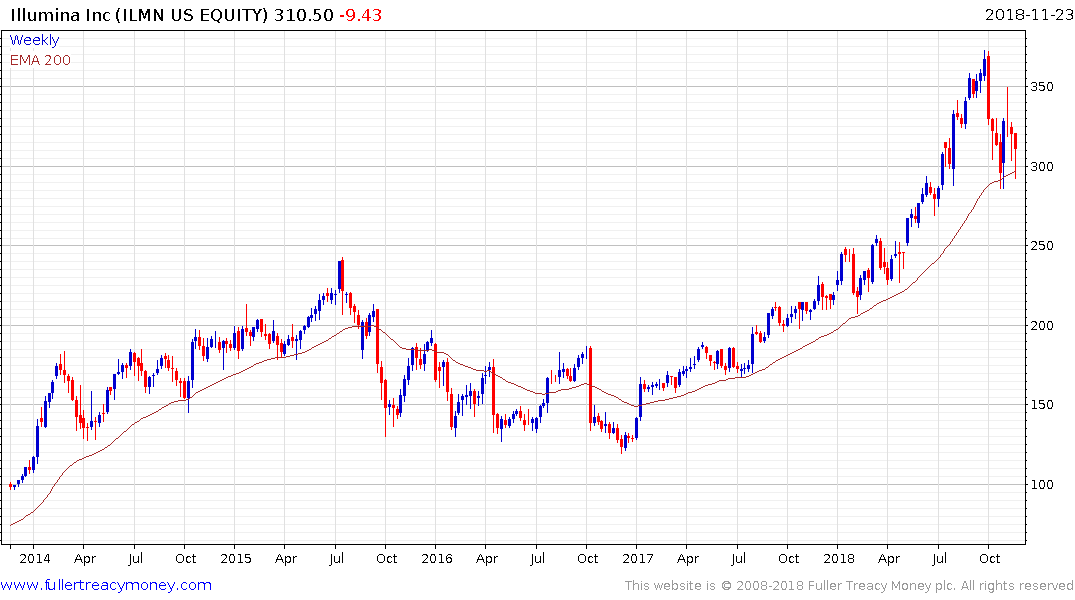Click the 200 price axis label
This screenshot has width=1075, height=600.
[x=1042, y=326]
